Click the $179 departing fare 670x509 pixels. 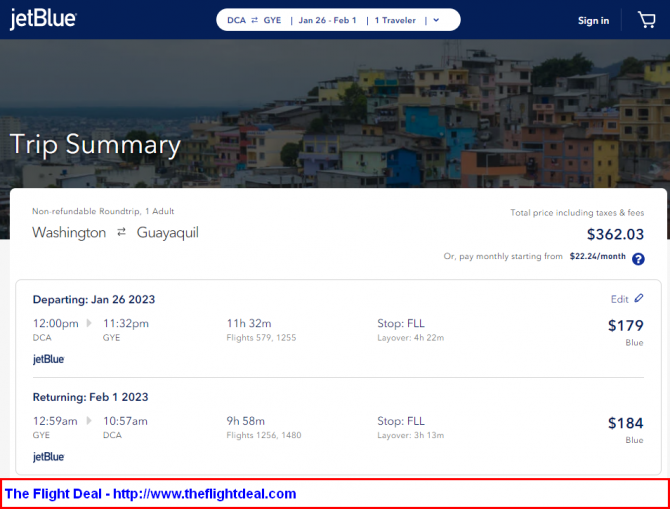626,326
